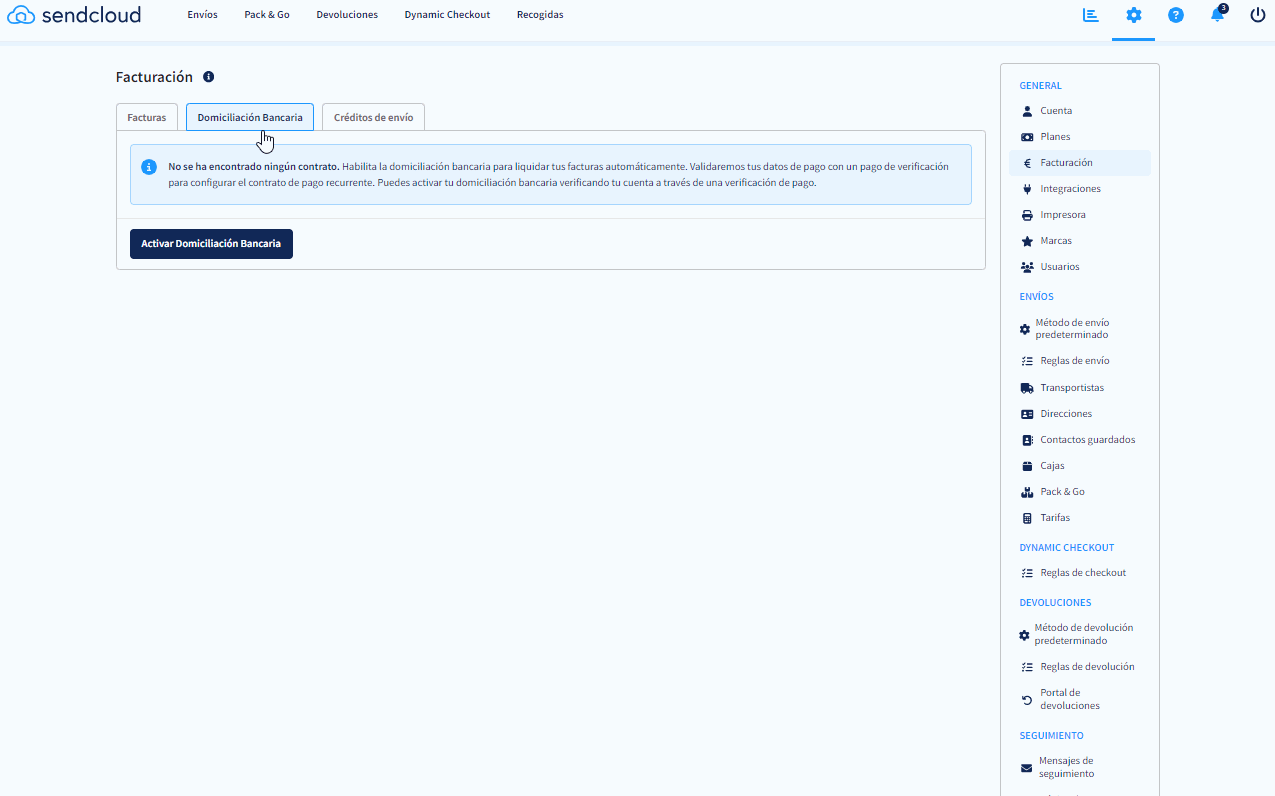Click Activar Domiciliación Bancaria button
This screenshot has width=1275, height=796.
pos(211,244)
